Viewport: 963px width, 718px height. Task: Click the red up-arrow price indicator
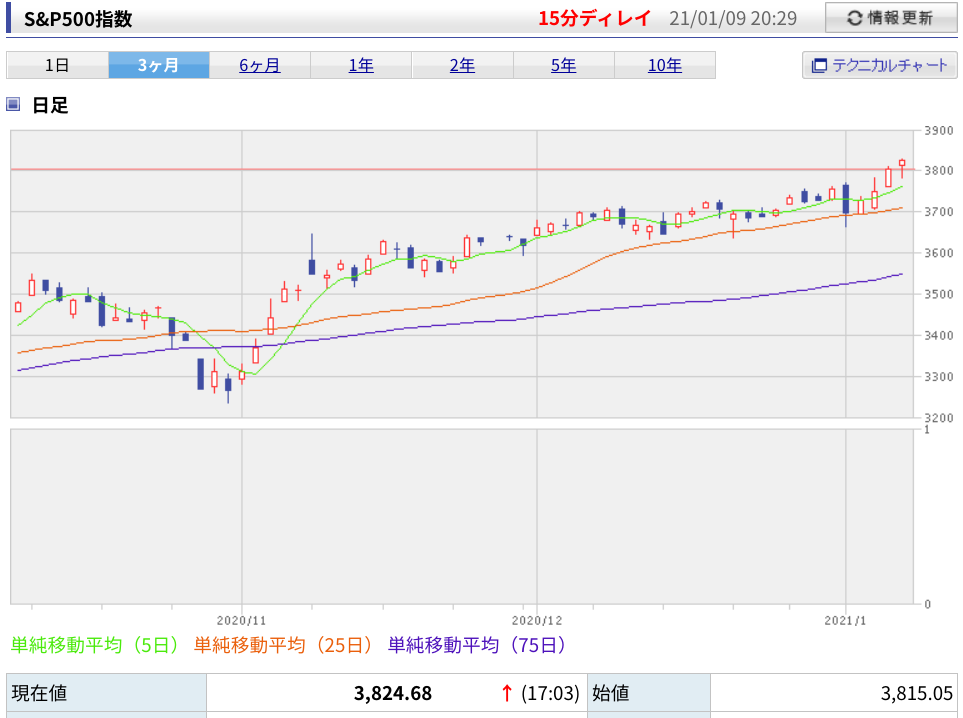(x=507, y=693)
